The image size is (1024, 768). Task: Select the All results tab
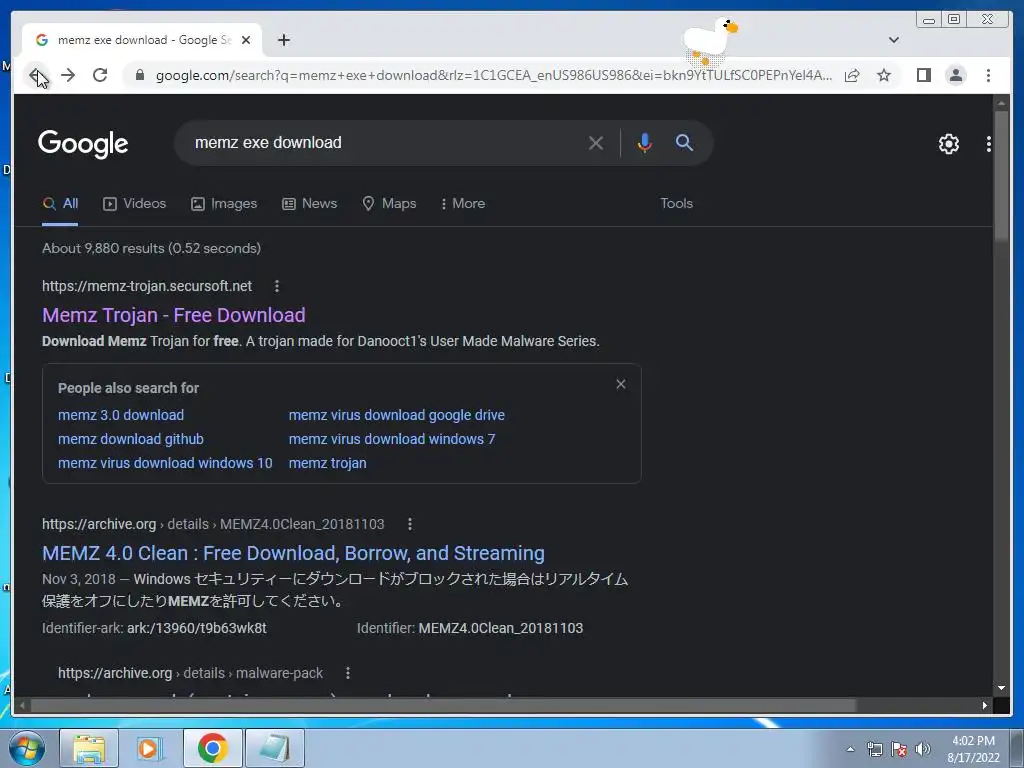tap(60, 204)
